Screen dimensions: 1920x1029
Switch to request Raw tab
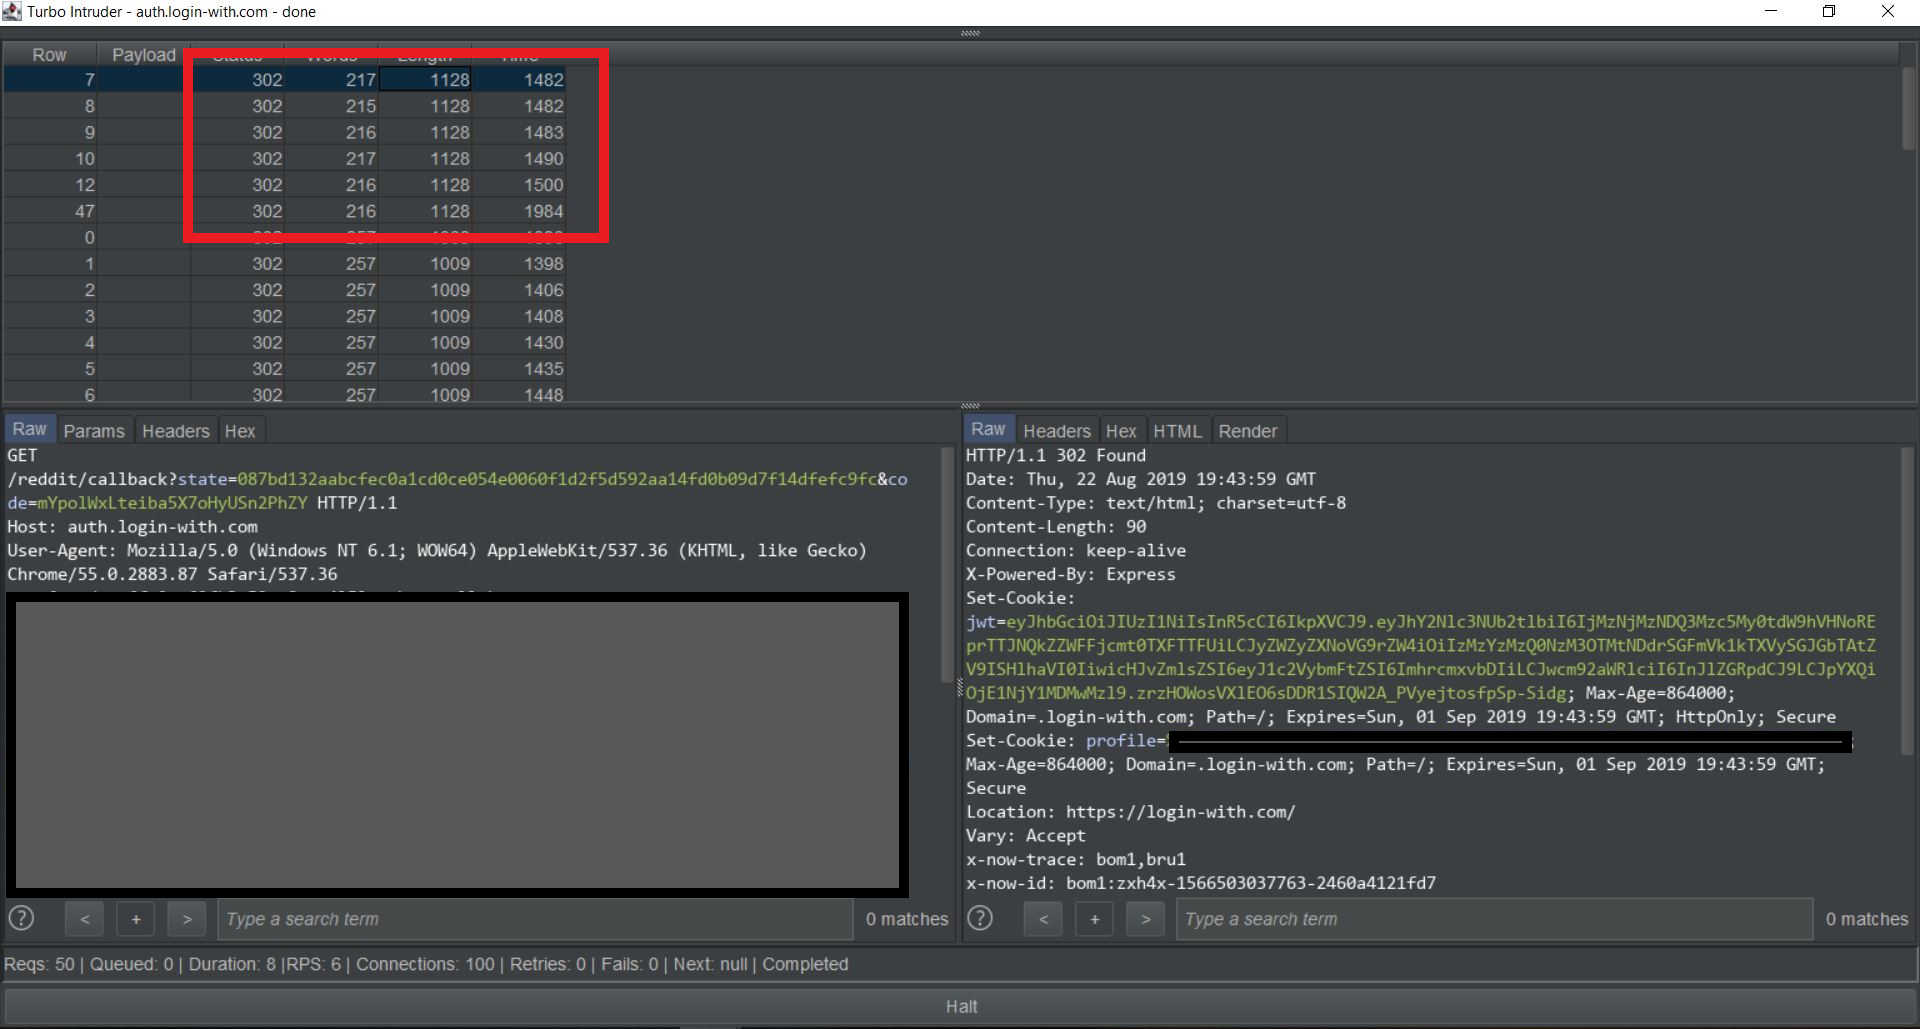[x=30, y=429]
